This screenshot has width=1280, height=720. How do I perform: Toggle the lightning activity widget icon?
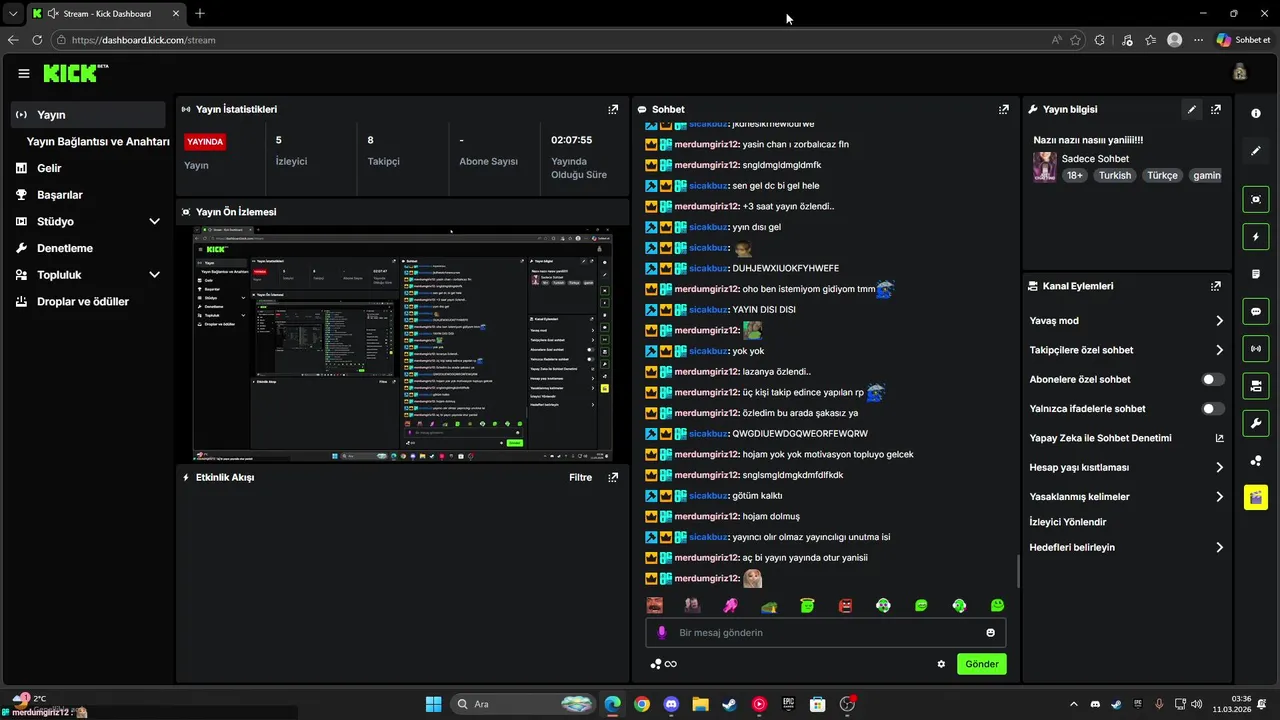[1256, 237]
